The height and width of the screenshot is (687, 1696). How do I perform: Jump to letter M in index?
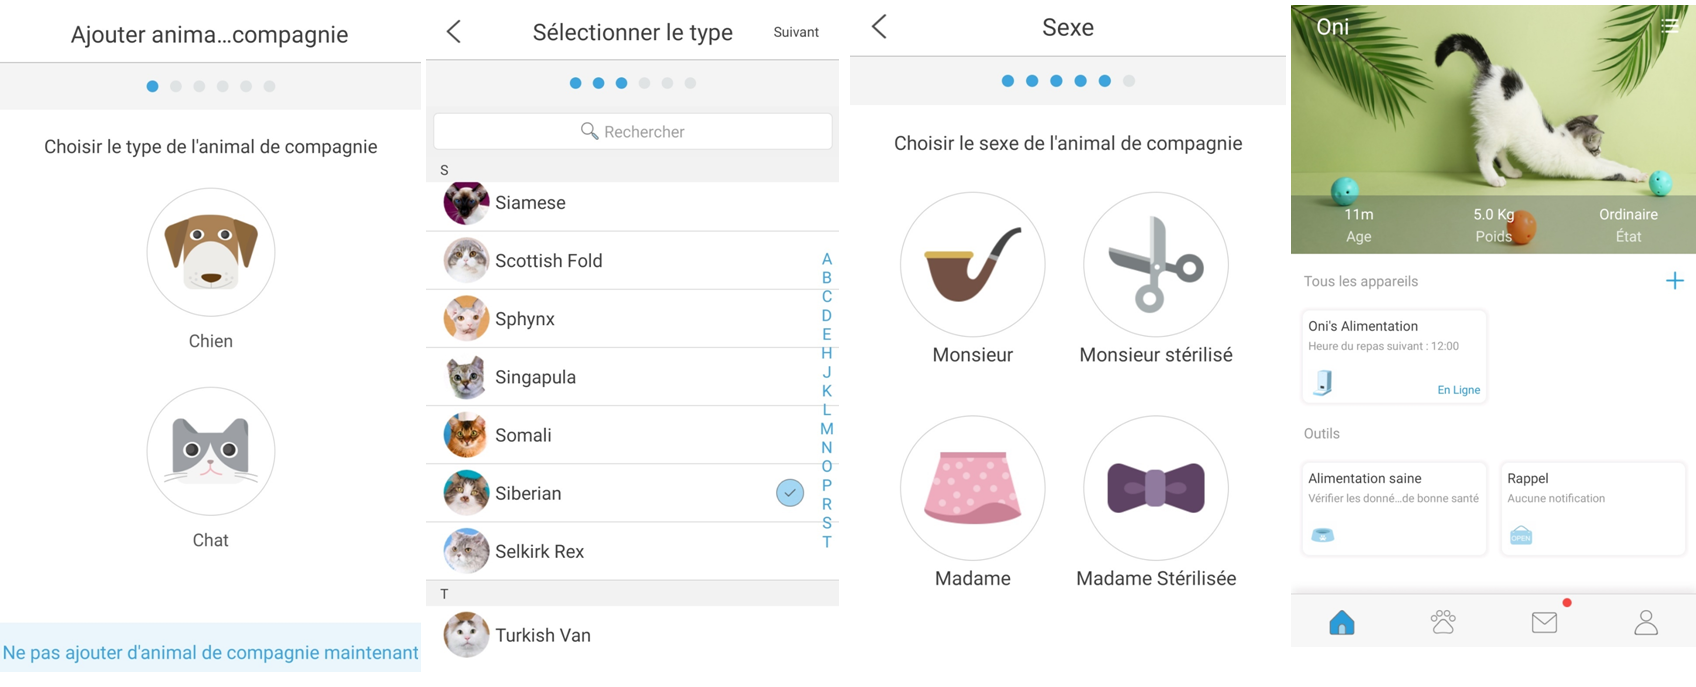pyautogui.click(x=827, y=429)
